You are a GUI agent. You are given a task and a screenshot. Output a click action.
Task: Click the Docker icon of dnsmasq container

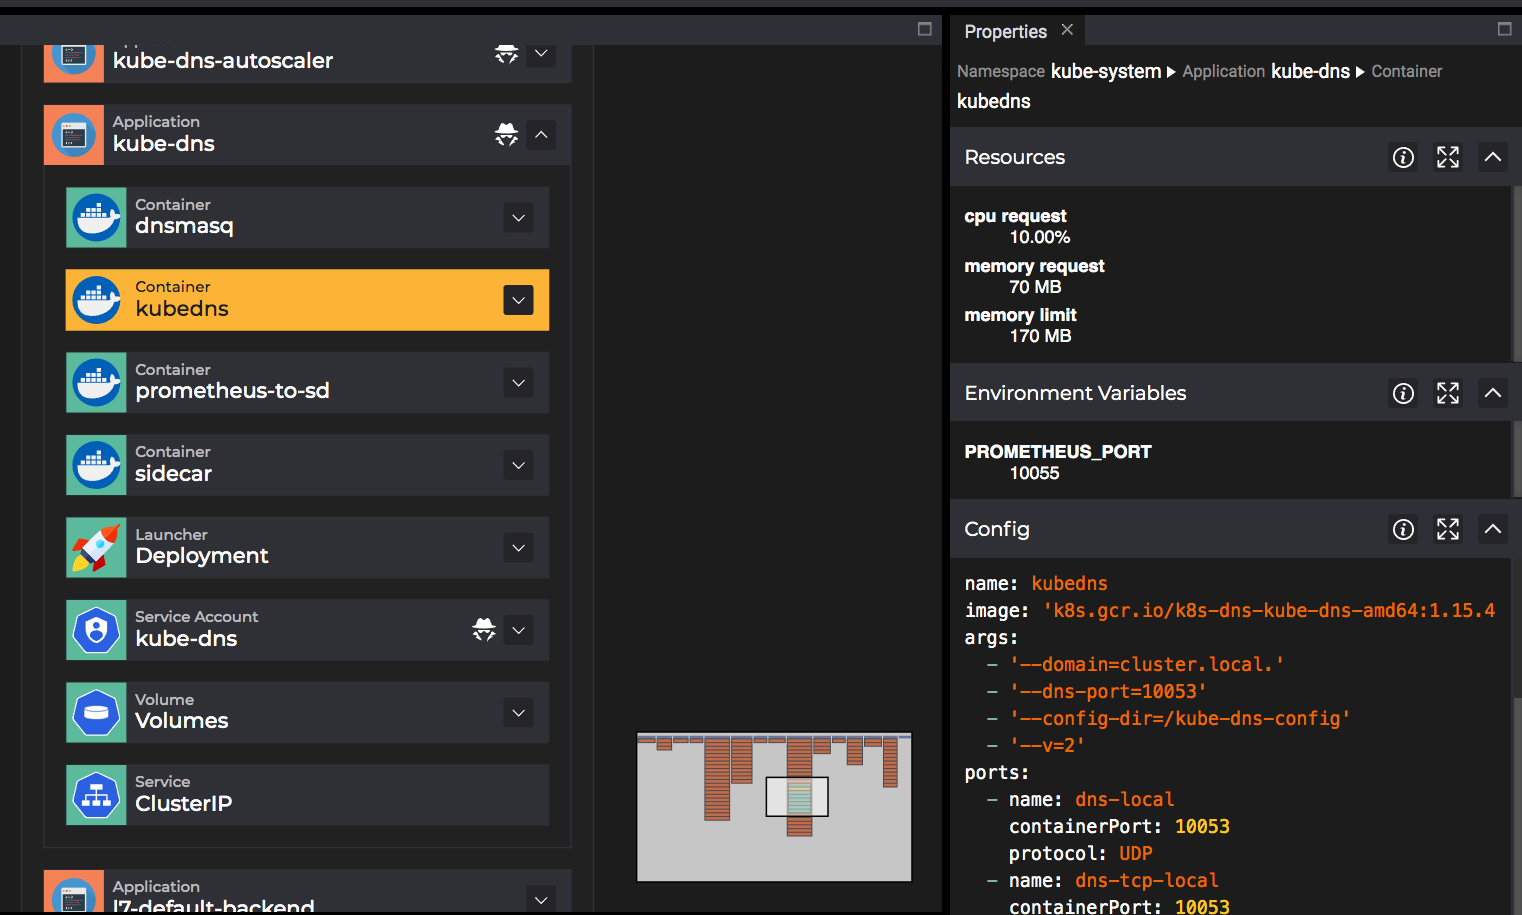click(x=96, y=218)
